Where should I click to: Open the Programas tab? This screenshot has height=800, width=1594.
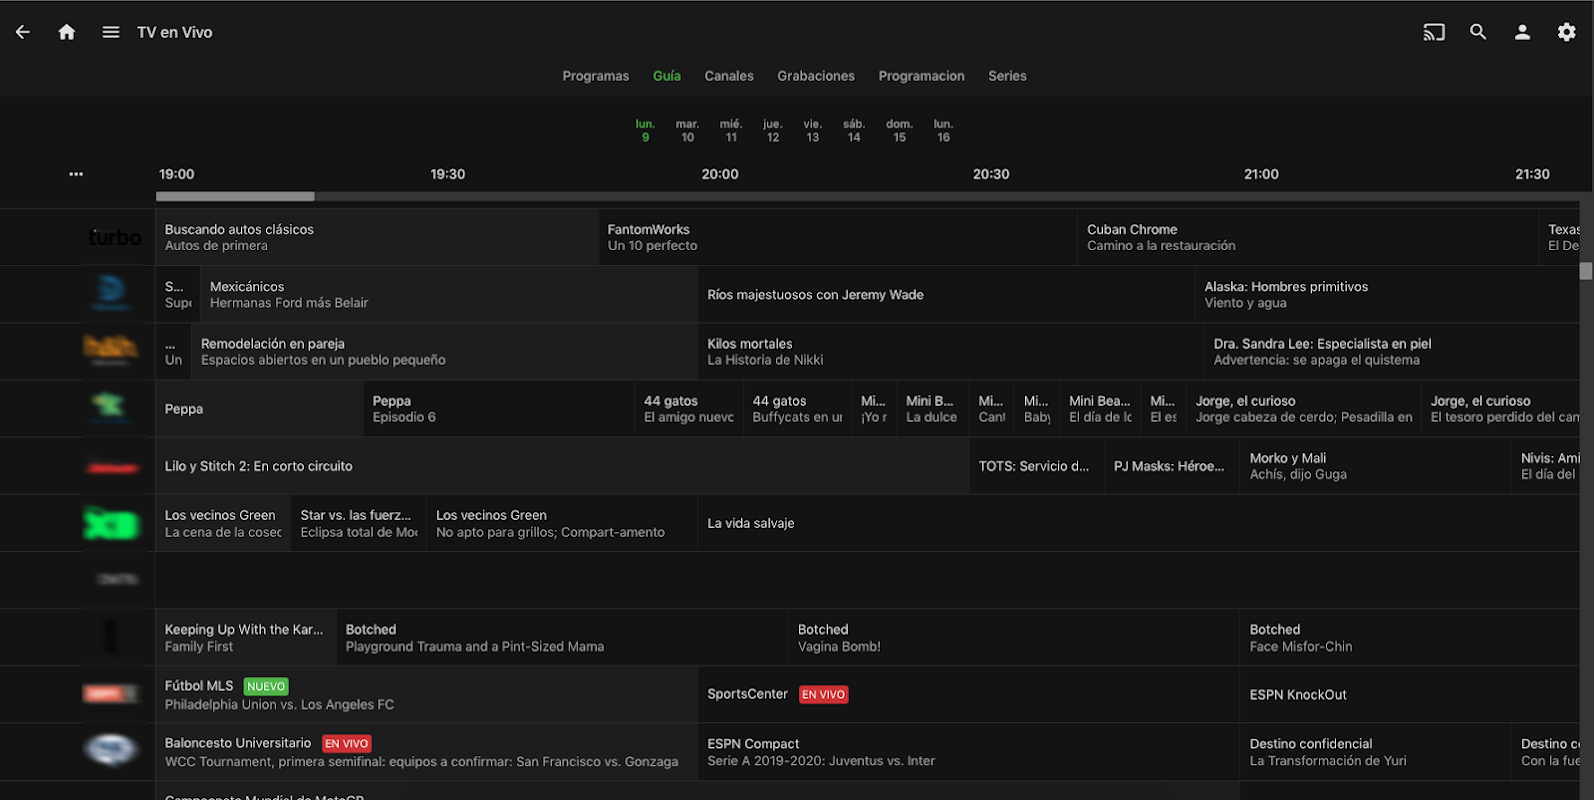pos(595,76)
